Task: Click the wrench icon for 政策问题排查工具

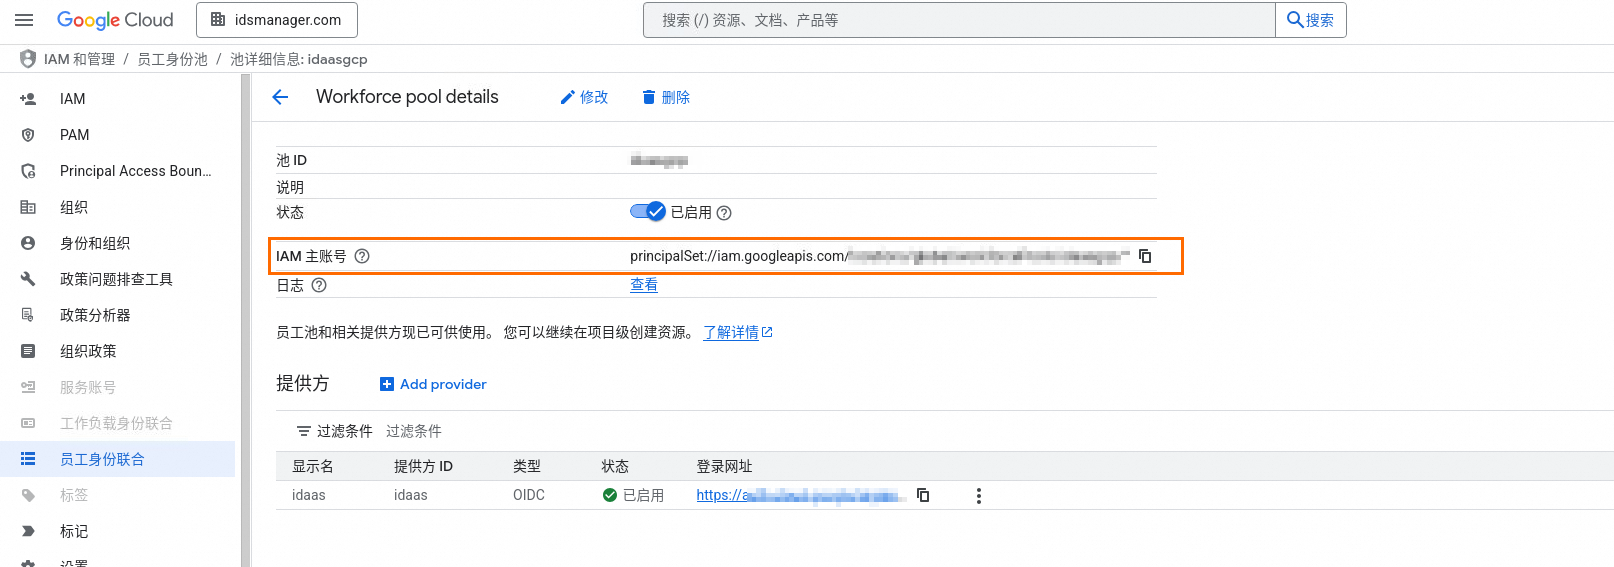Action: coord(28,279)
